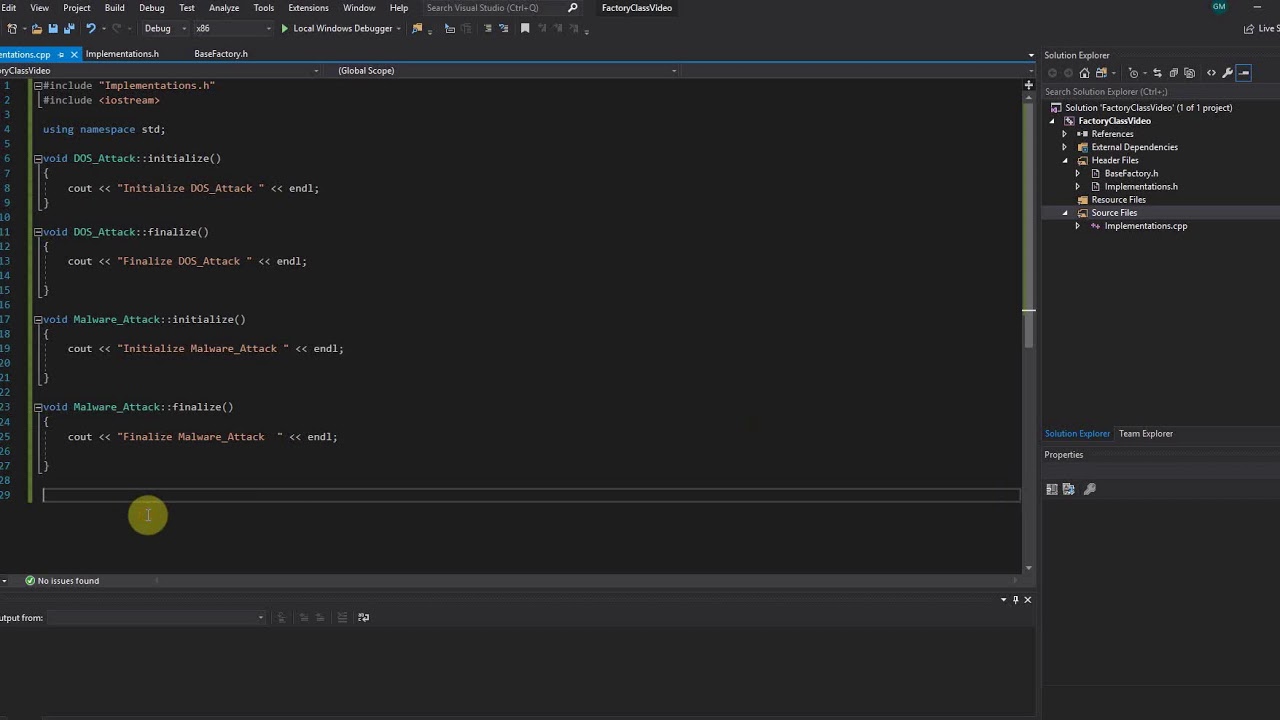Open the Help menu
1280x720 pixels.
pyautogui.click(x=399, y=8)
